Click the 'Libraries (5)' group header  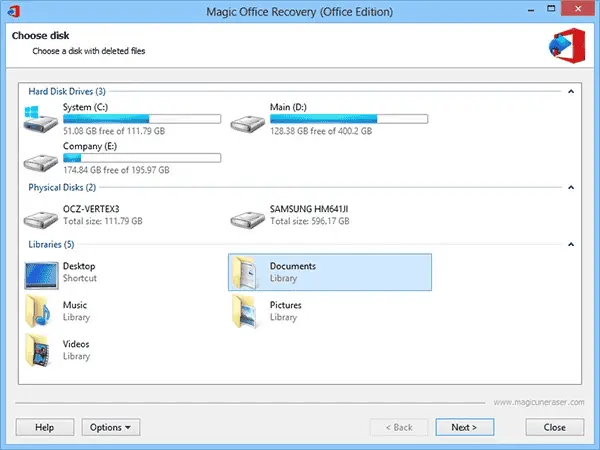pyautogui.click(x=51, y=245)
